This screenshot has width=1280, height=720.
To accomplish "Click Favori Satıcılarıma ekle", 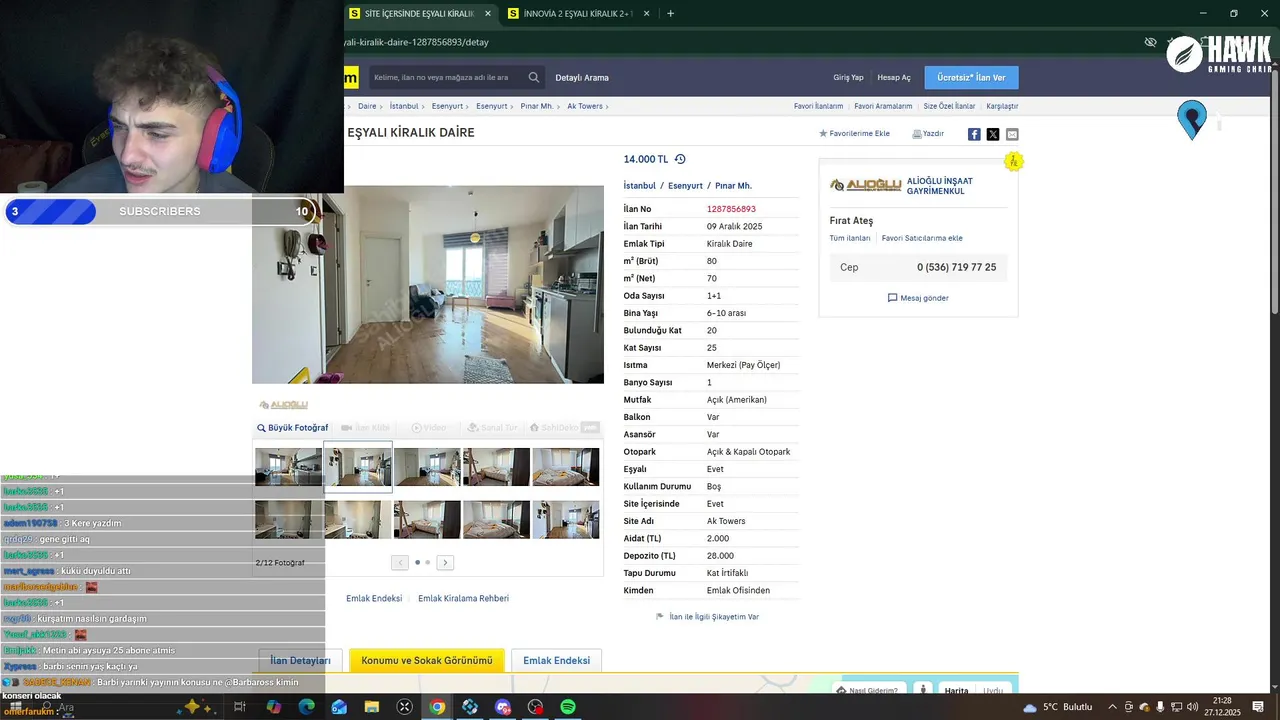I will (922, 238).
